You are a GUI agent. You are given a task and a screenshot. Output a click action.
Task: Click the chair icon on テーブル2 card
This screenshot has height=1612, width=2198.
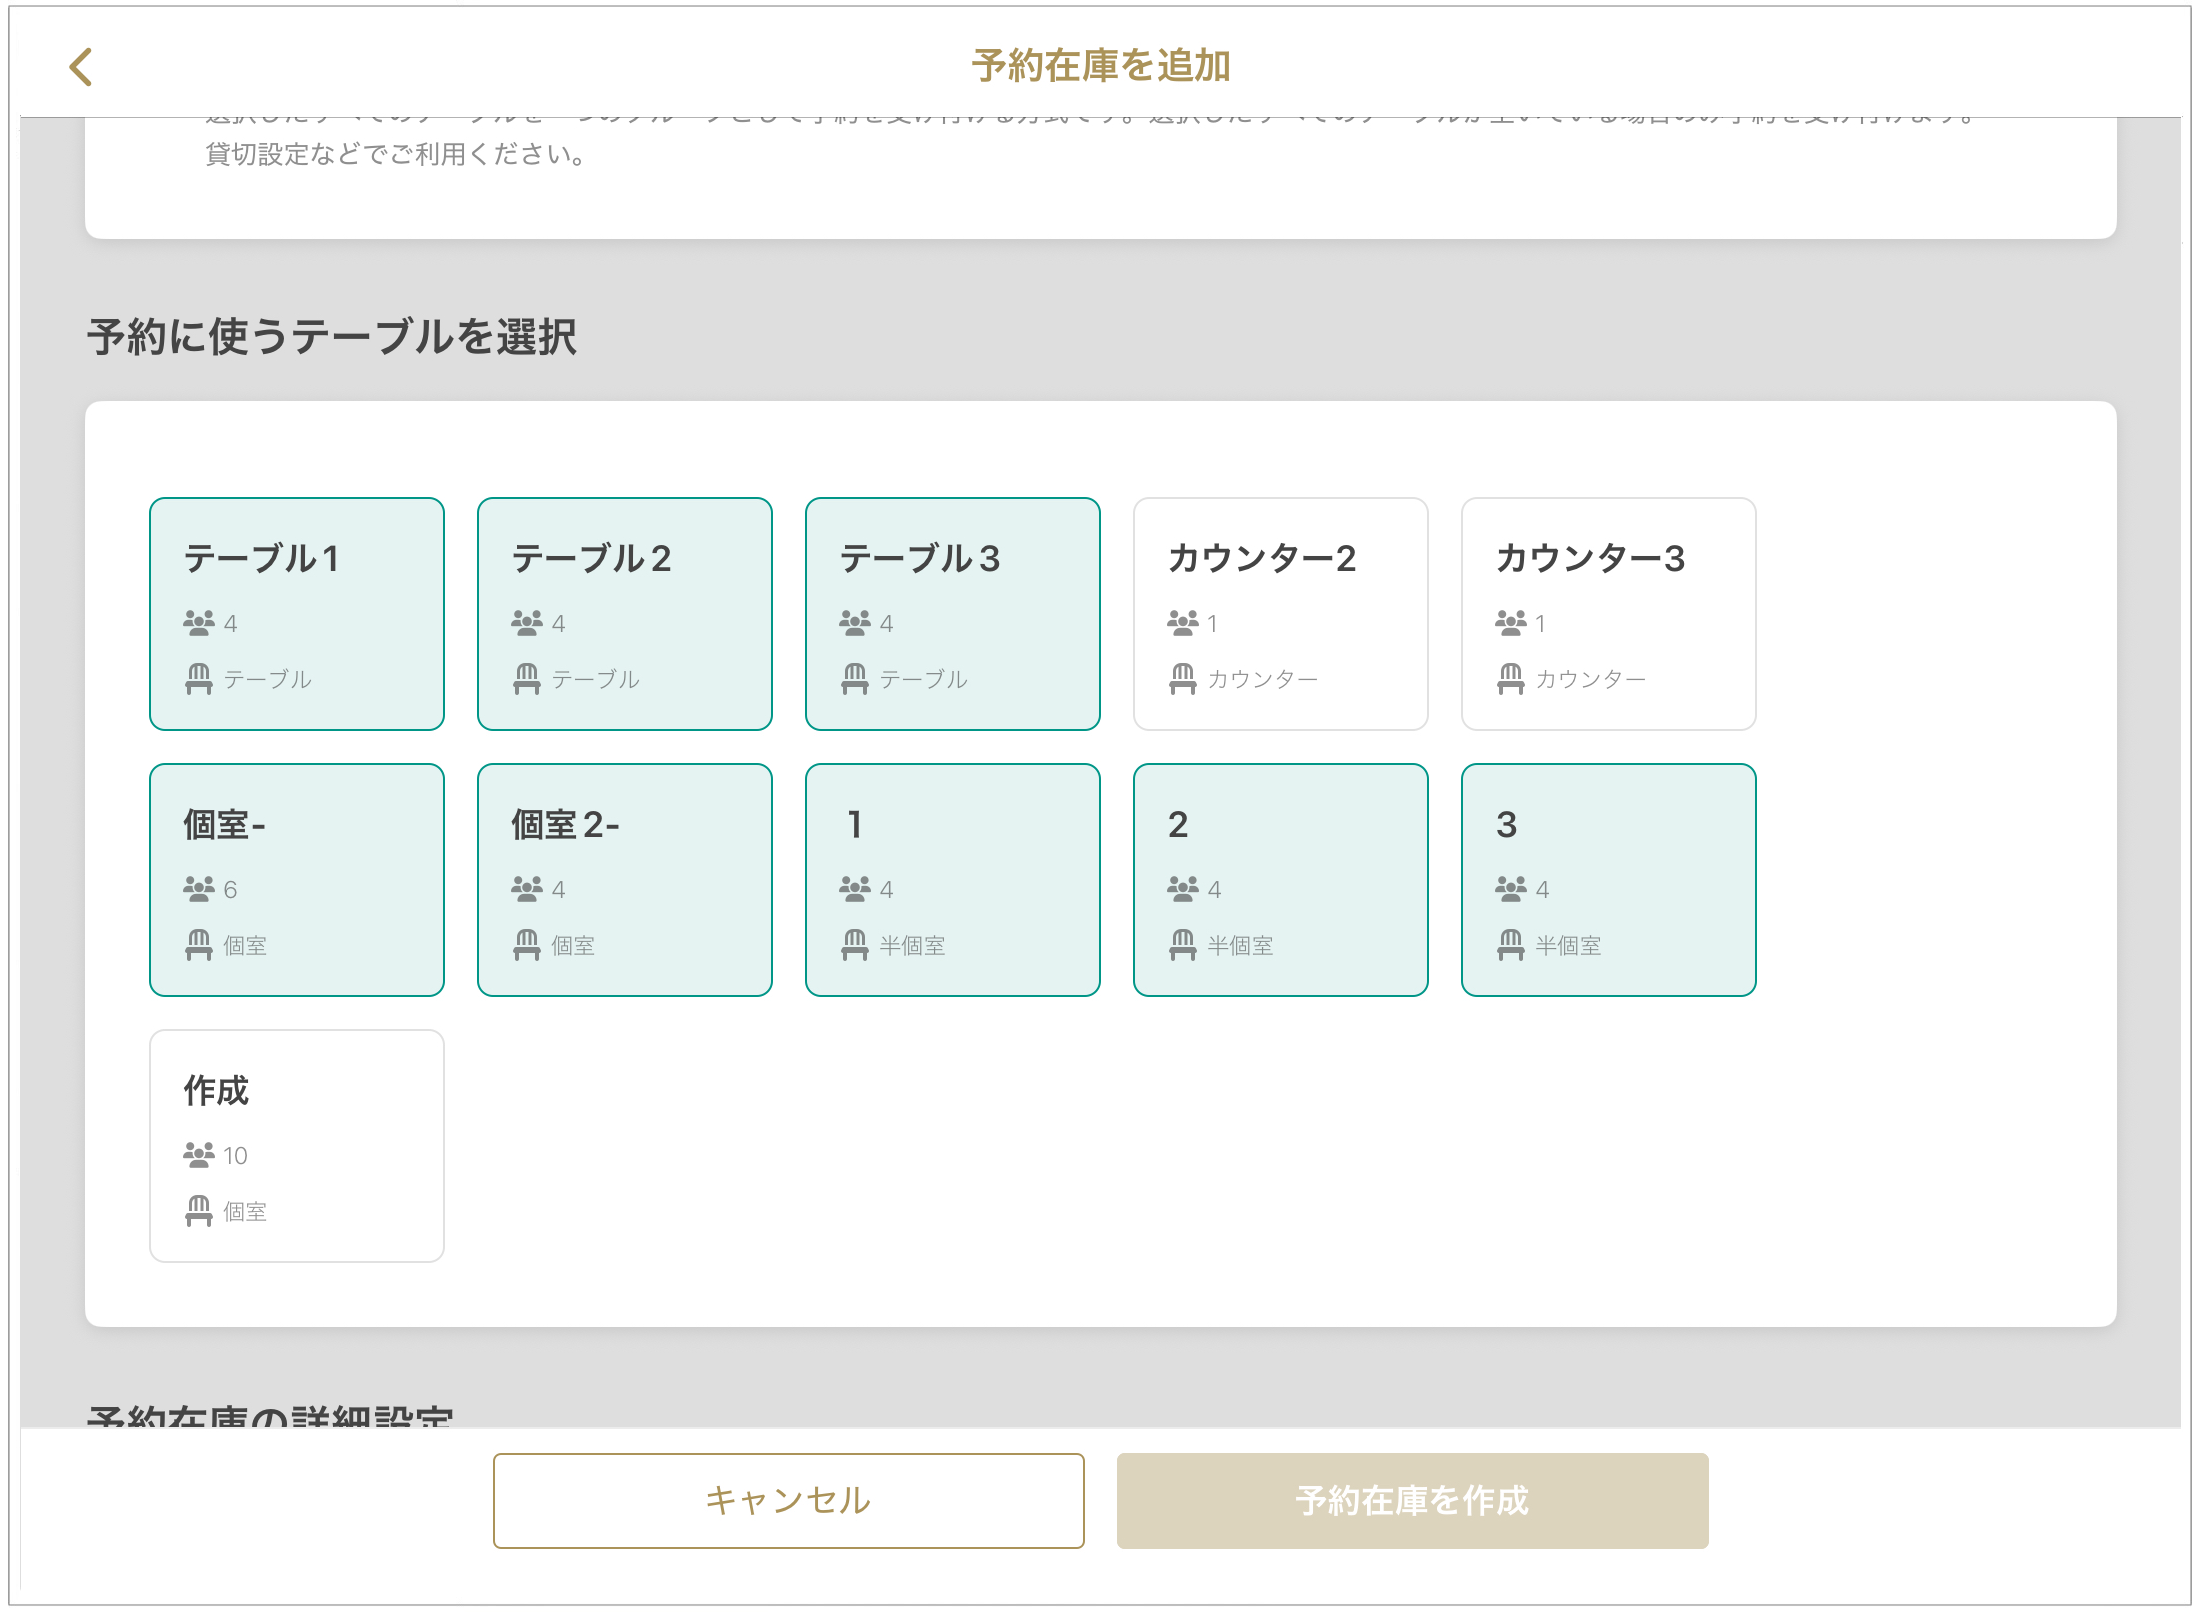pyautogui.click(x=527, y=679)
